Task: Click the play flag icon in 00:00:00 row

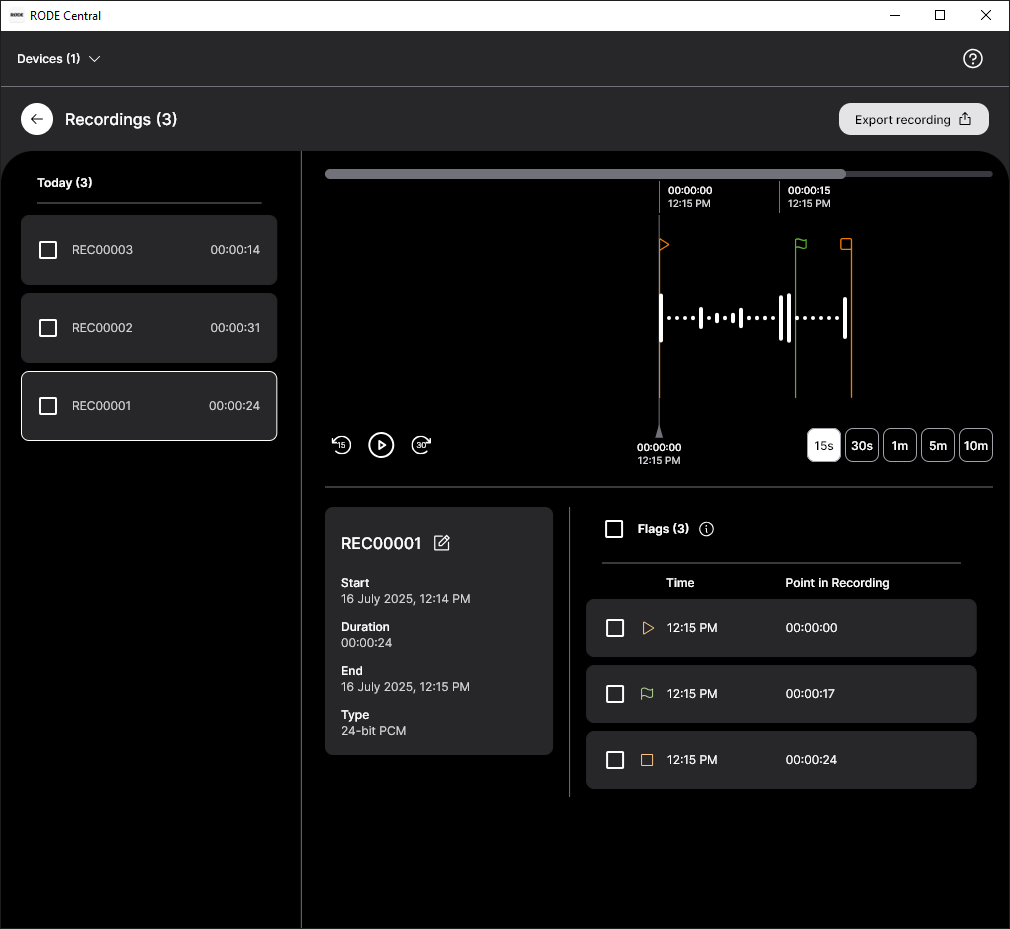Action: [x=648, y=628]
